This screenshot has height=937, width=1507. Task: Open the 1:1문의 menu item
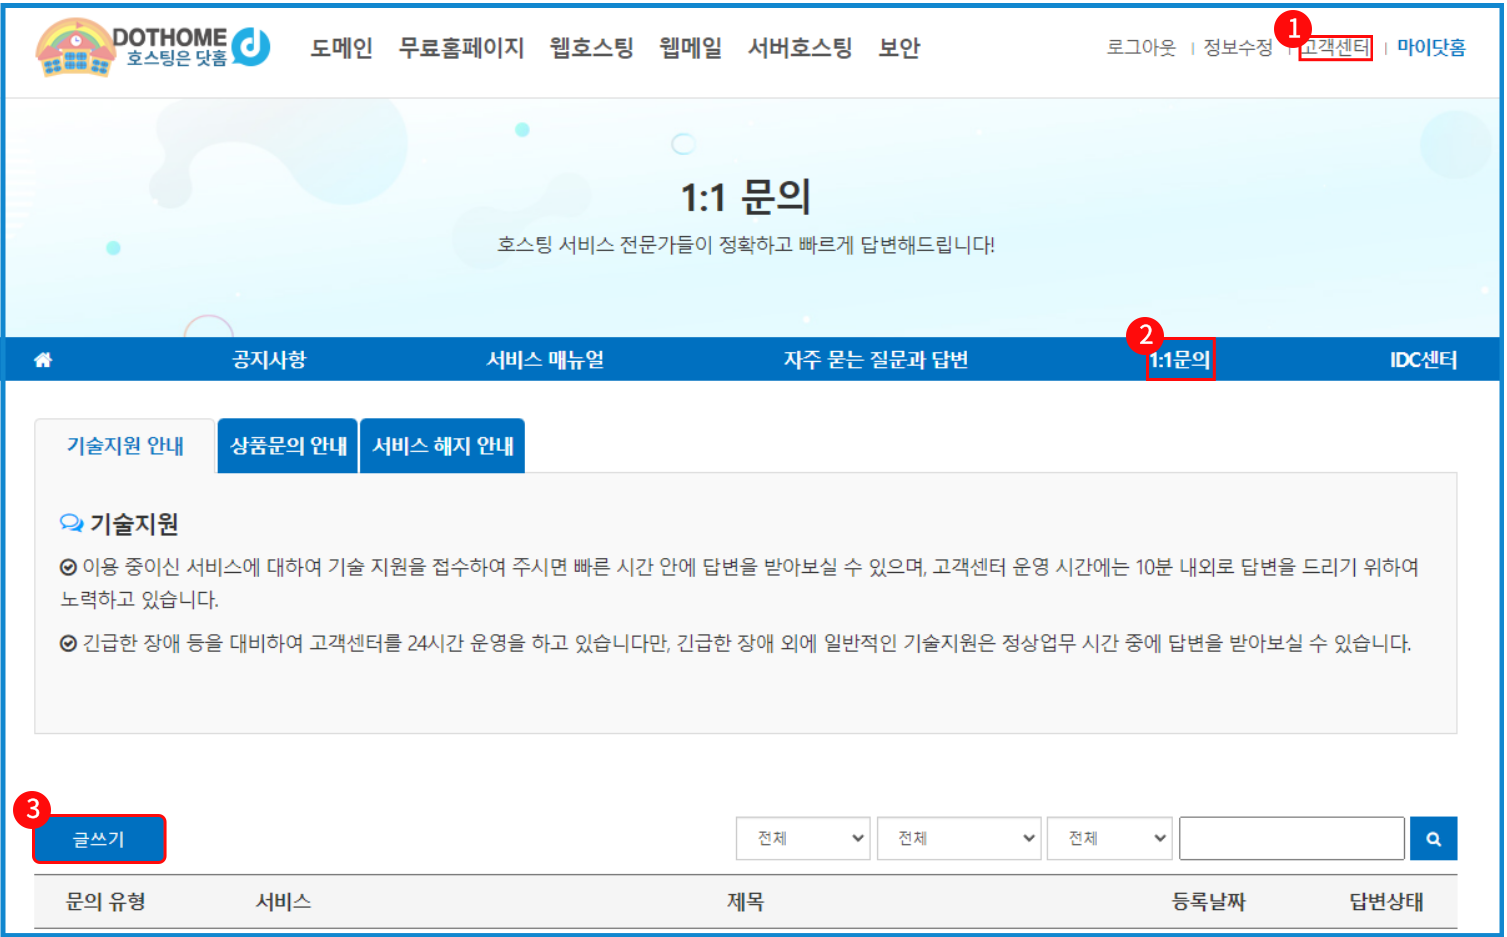(1180, 360)
